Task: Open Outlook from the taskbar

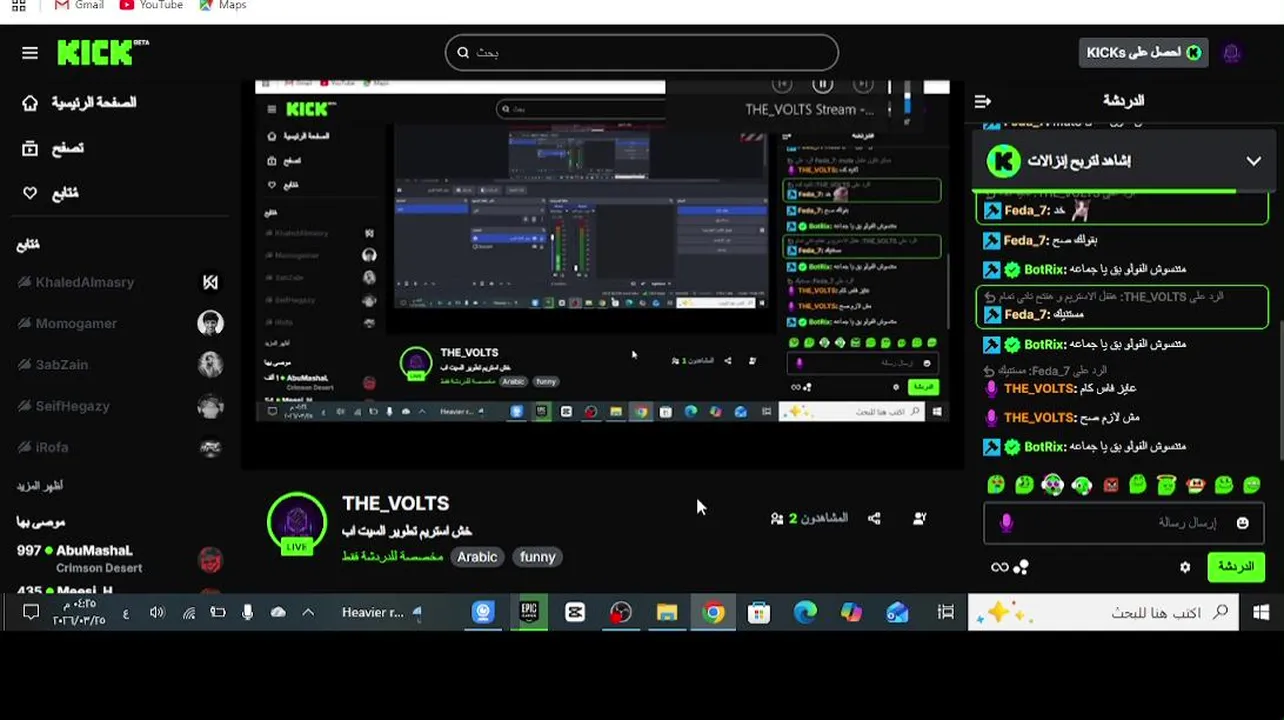Action: 897,612
